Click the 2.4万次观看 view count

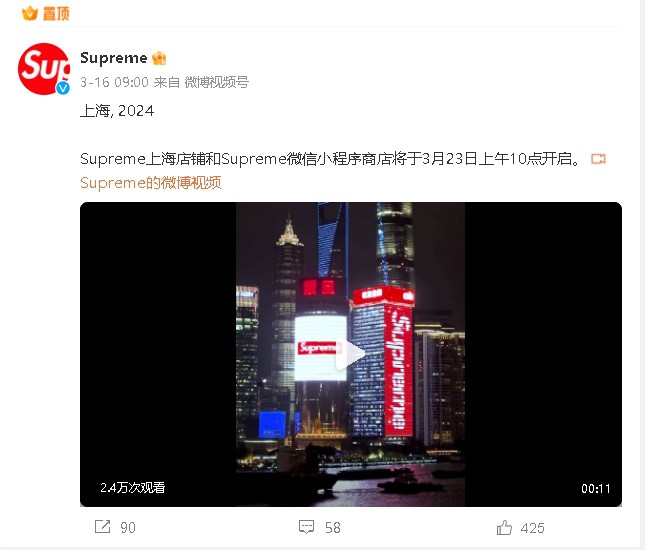click(x=132, y=488)
